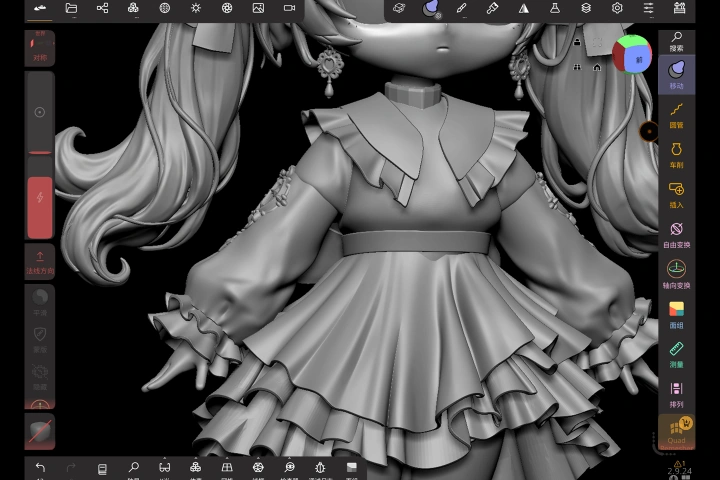Select the 测量 measure tool
The width and height of the screenshot is (720, 480).
[x=676, y=355]
